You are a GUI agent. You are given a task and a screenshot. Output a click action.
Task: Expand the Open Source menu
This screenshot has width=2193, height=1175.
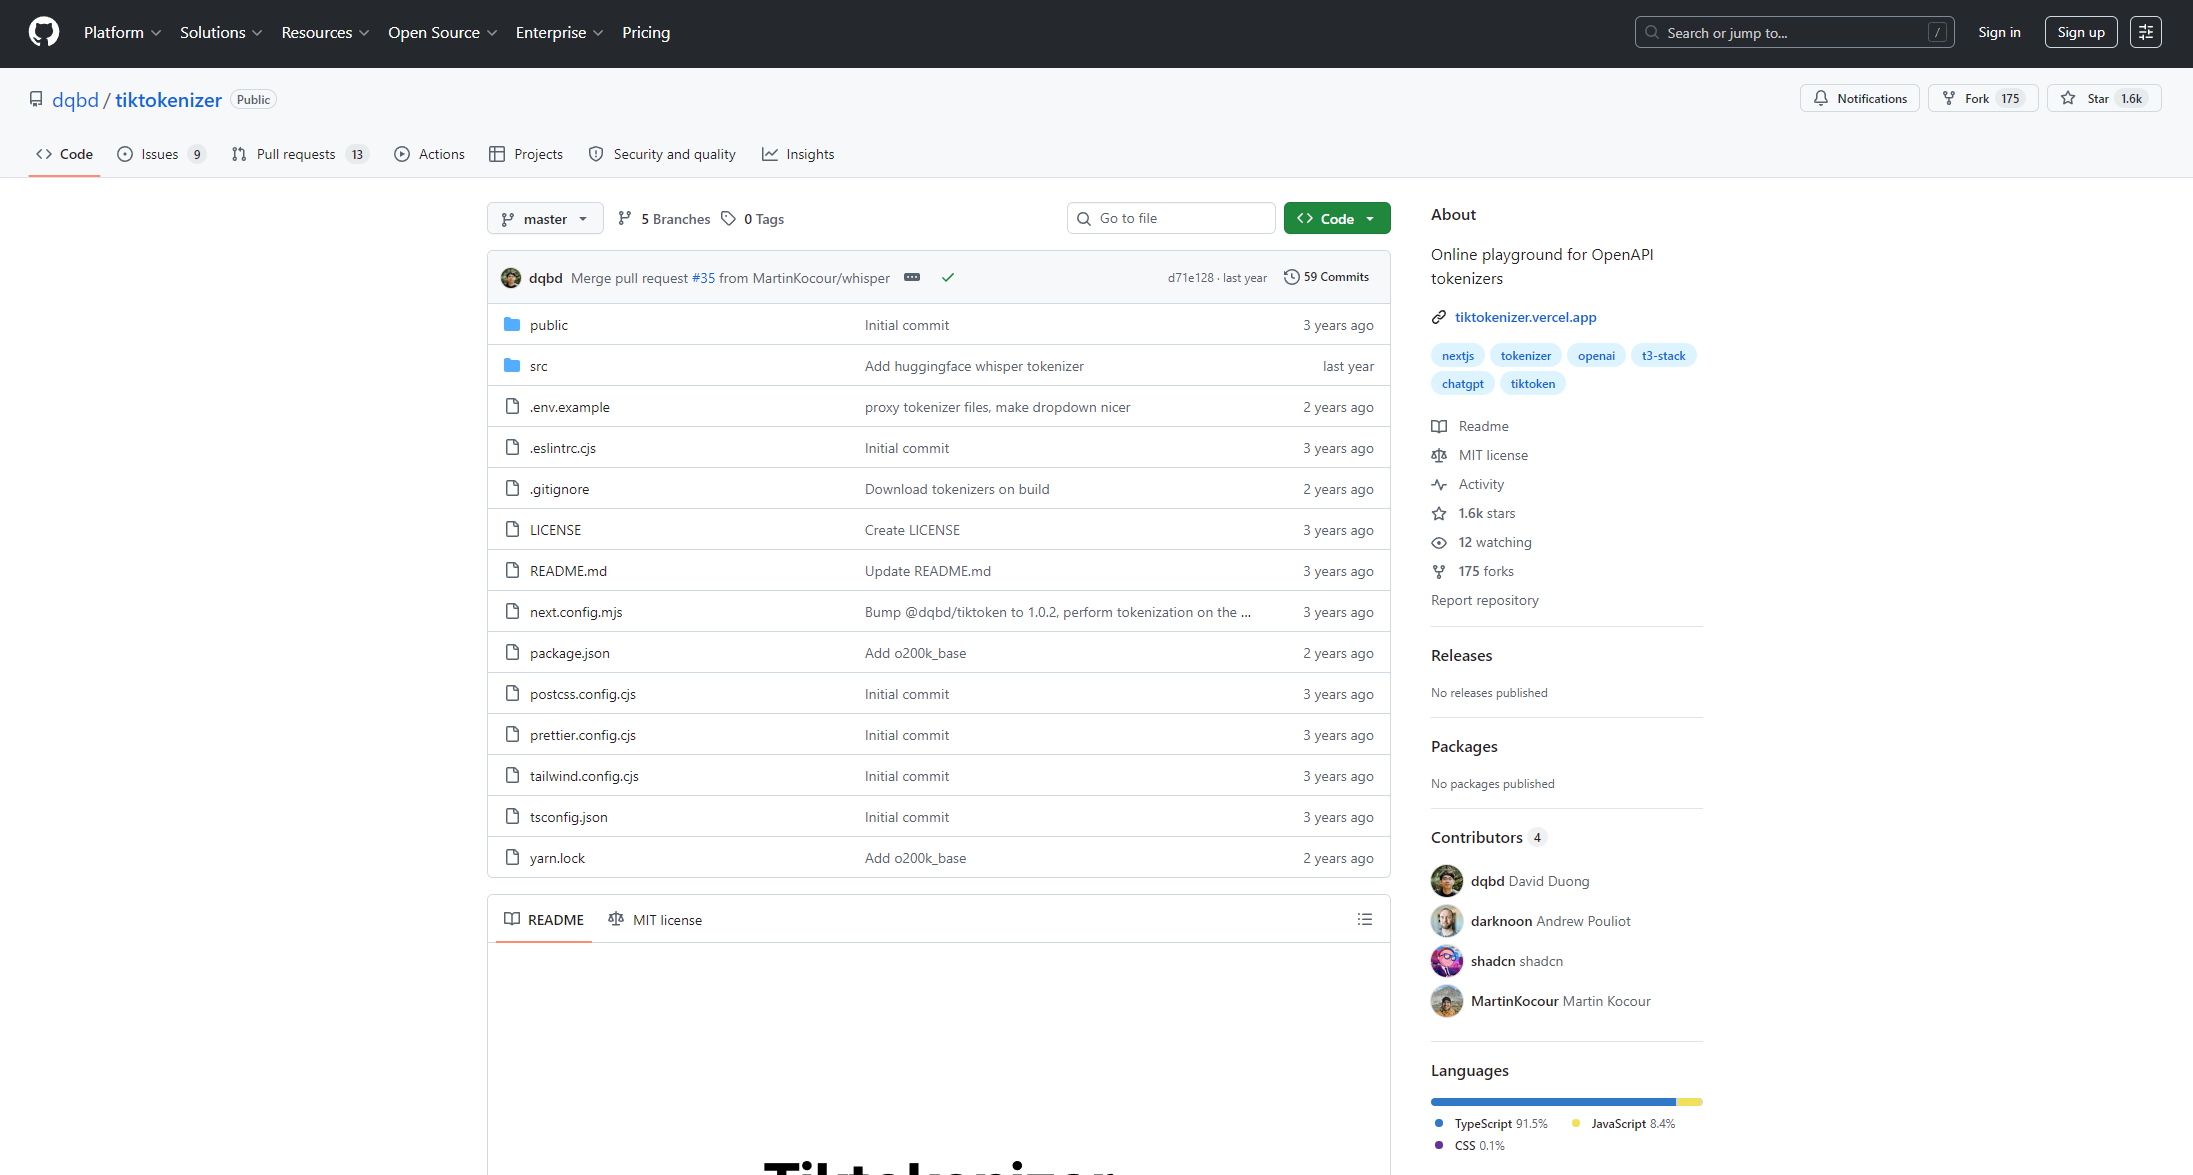[442, 33]
